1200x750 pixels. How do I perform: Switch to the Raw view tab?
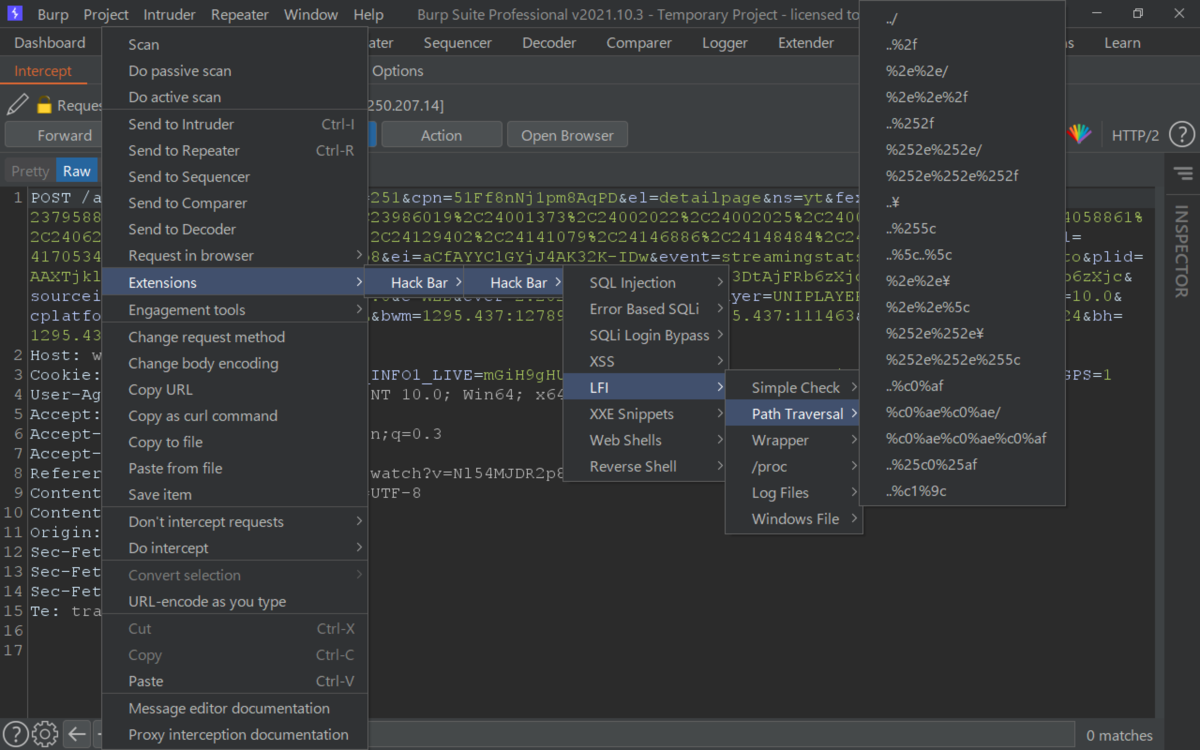[77, 171]
